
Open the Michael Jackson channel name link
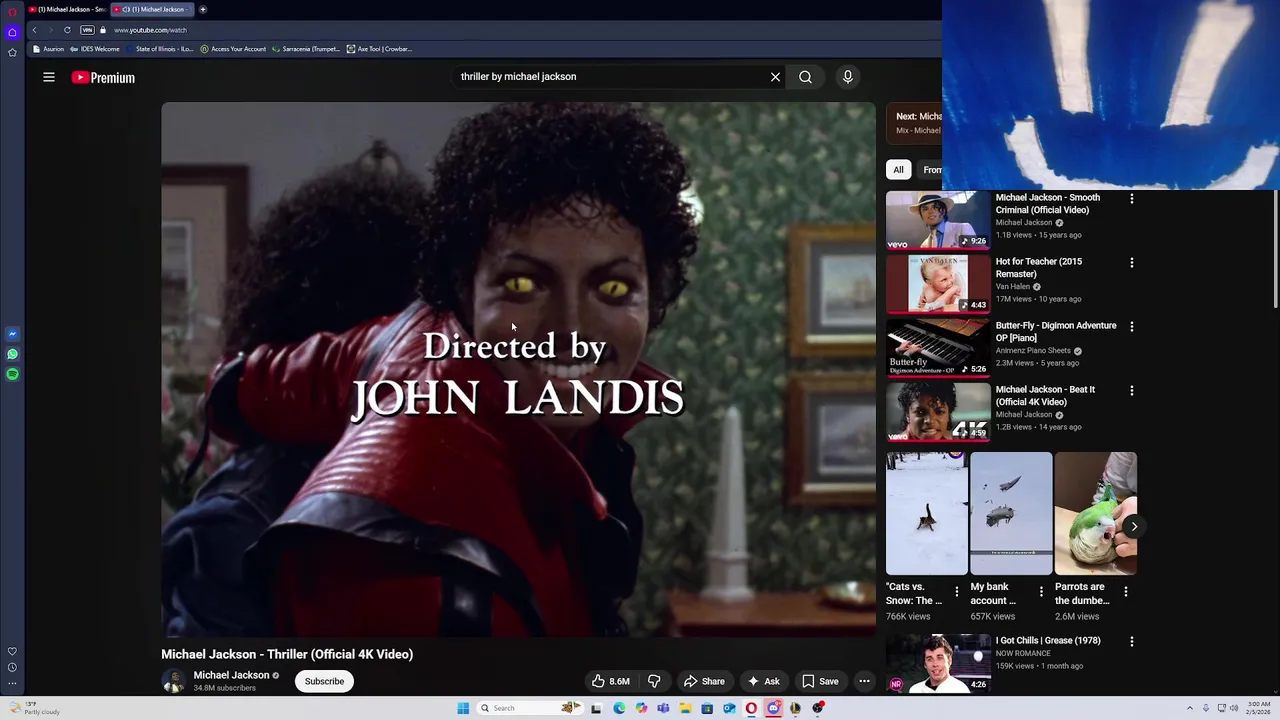click(x=231, y=675)
